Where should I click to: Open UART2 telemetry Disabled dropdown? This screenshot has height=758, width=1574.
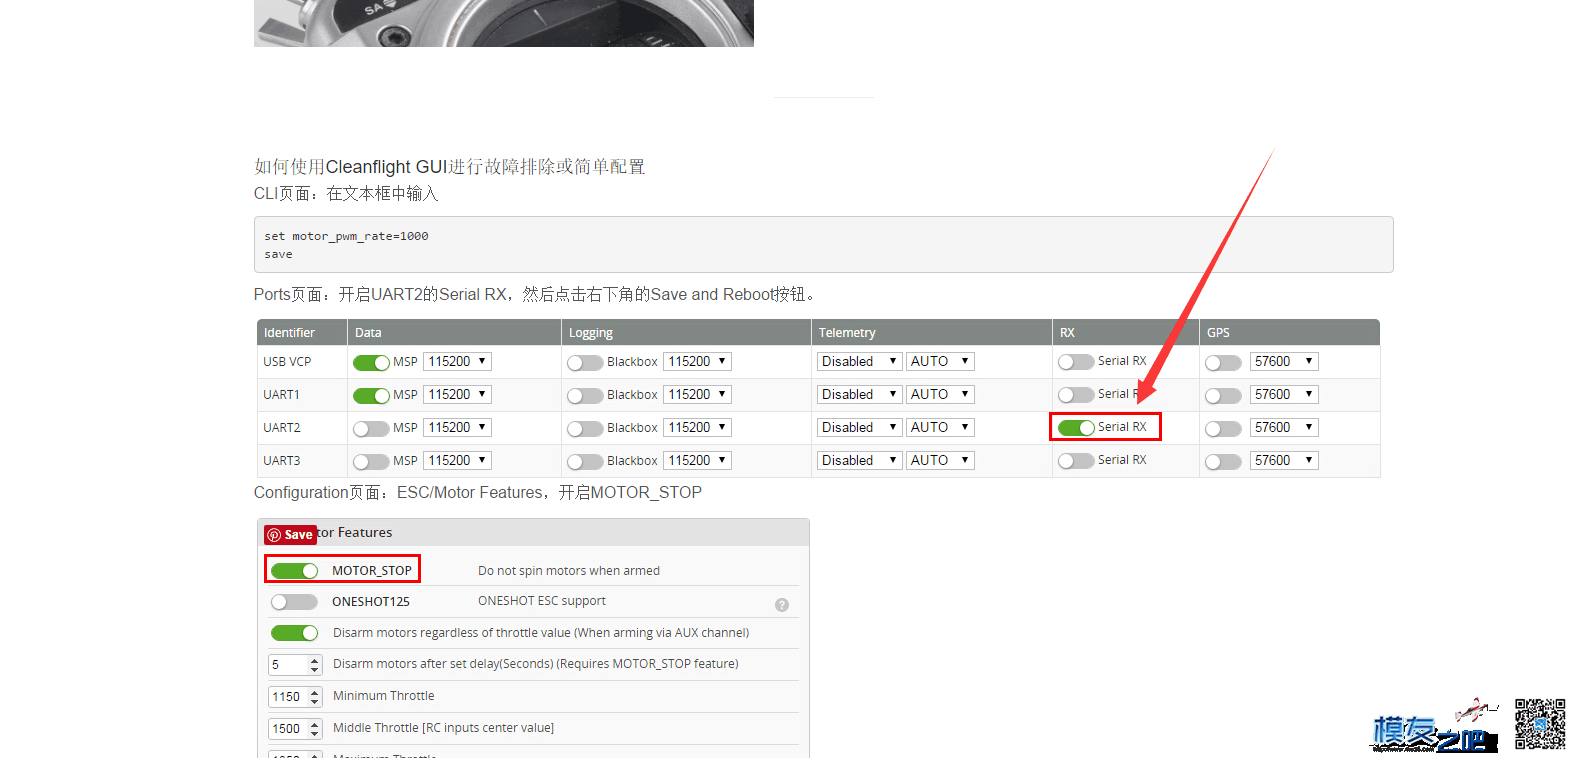(859, 427)
